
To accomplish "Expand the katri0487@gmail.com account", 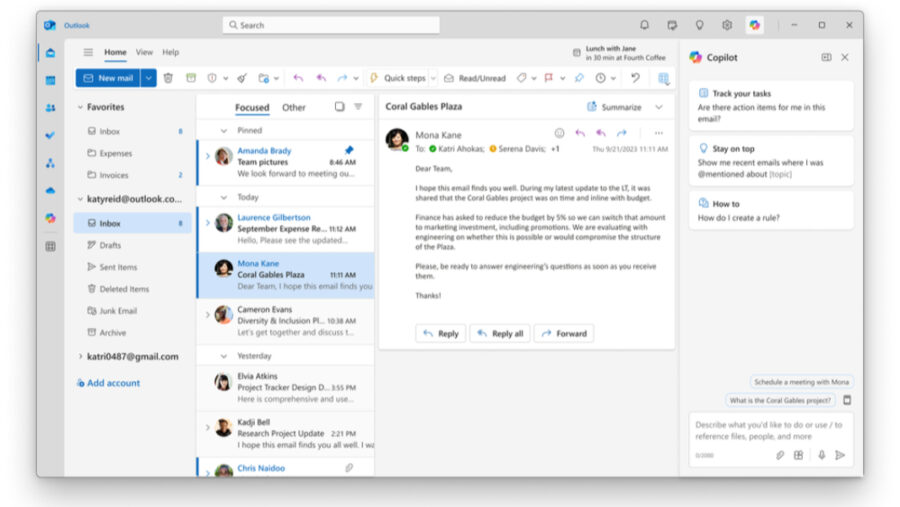I will tap(80, 357).
